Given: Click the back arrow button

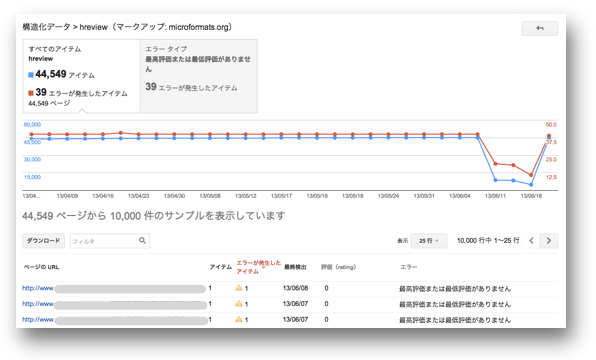Looking at the screenshot, I should pos(539,29).
